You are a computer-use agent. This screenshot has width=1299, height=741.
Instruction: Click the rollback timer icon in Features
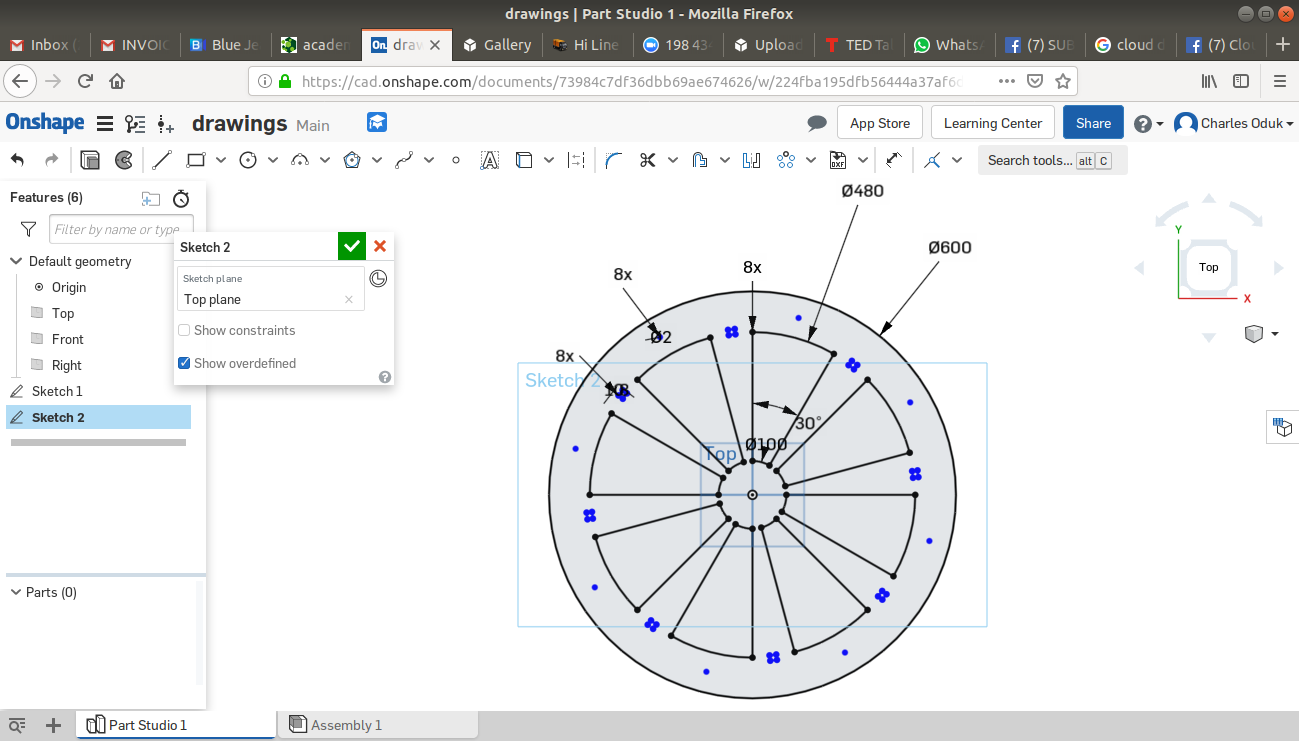(x=181, y=198)
